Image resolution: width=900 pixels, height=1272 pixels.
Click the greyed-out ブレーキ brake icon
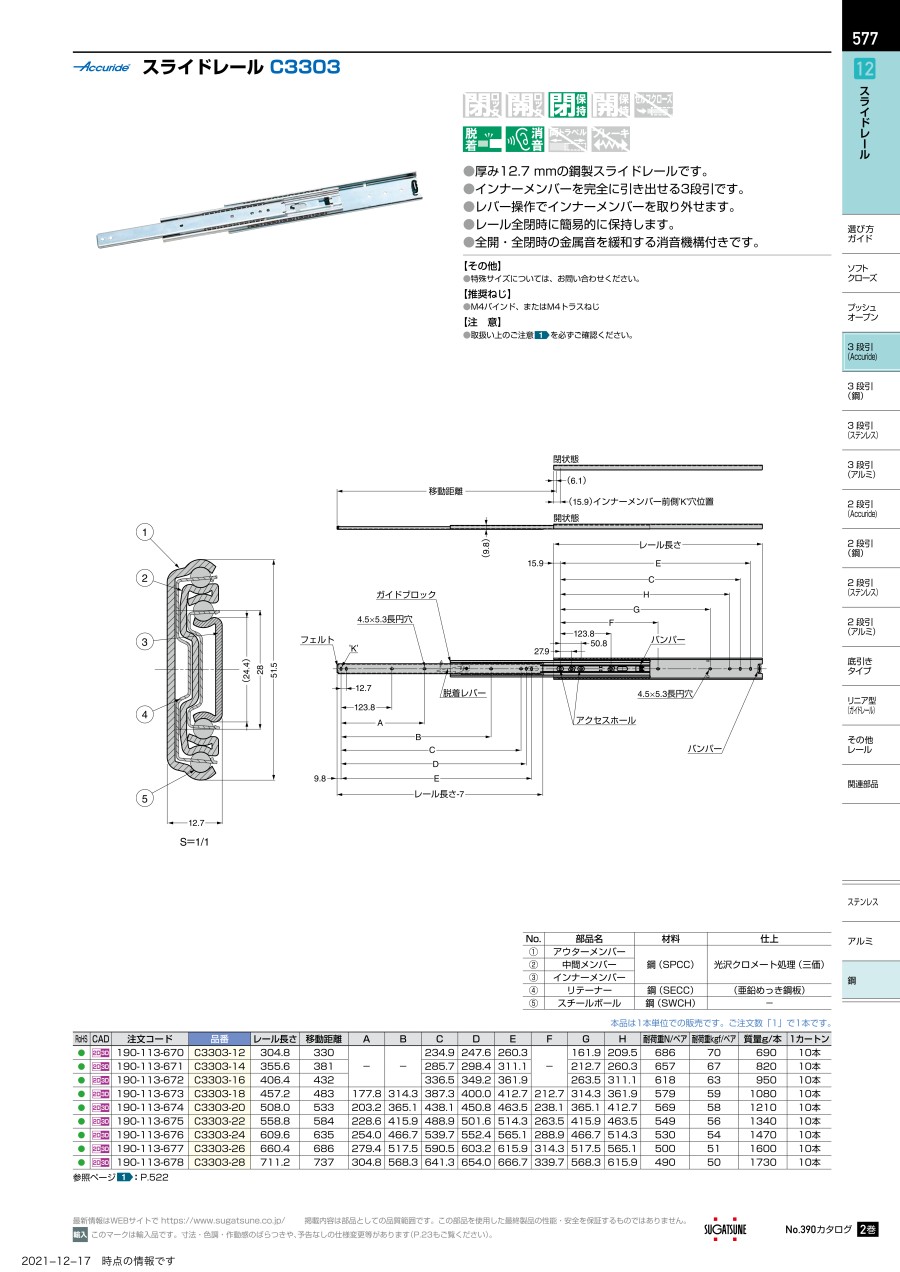611,139
